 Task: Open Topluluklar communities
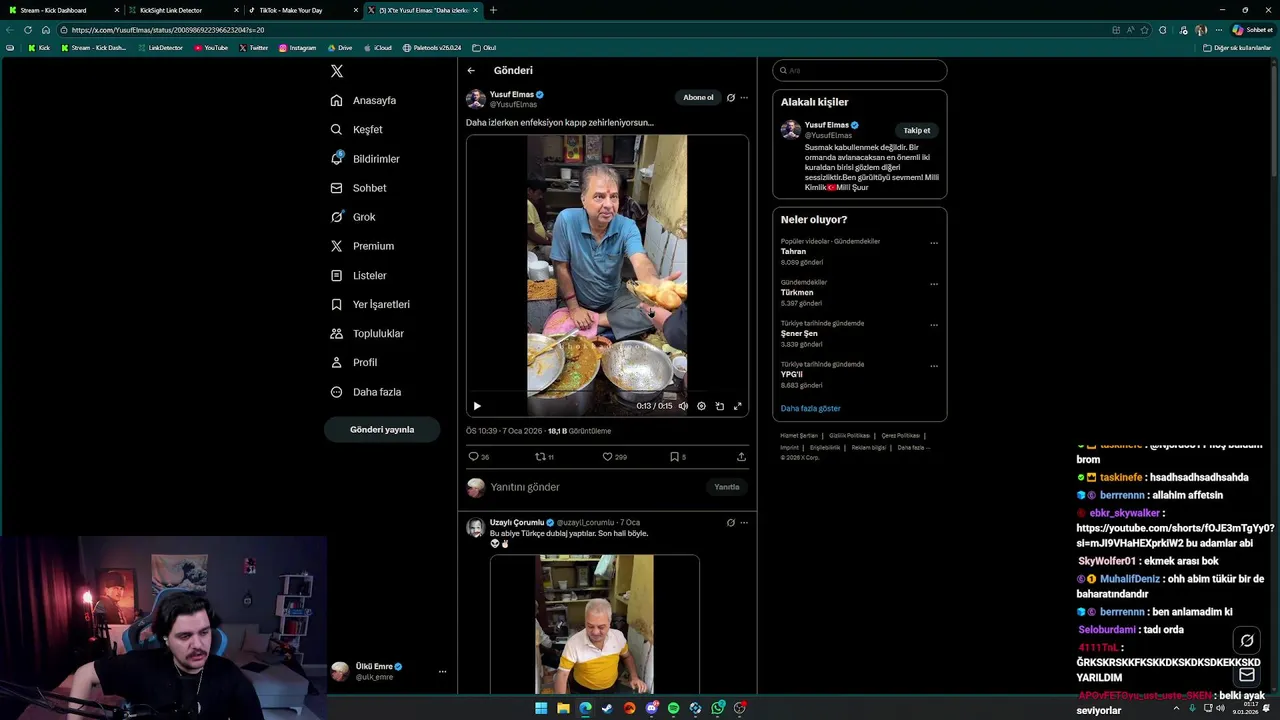[367, 333]
